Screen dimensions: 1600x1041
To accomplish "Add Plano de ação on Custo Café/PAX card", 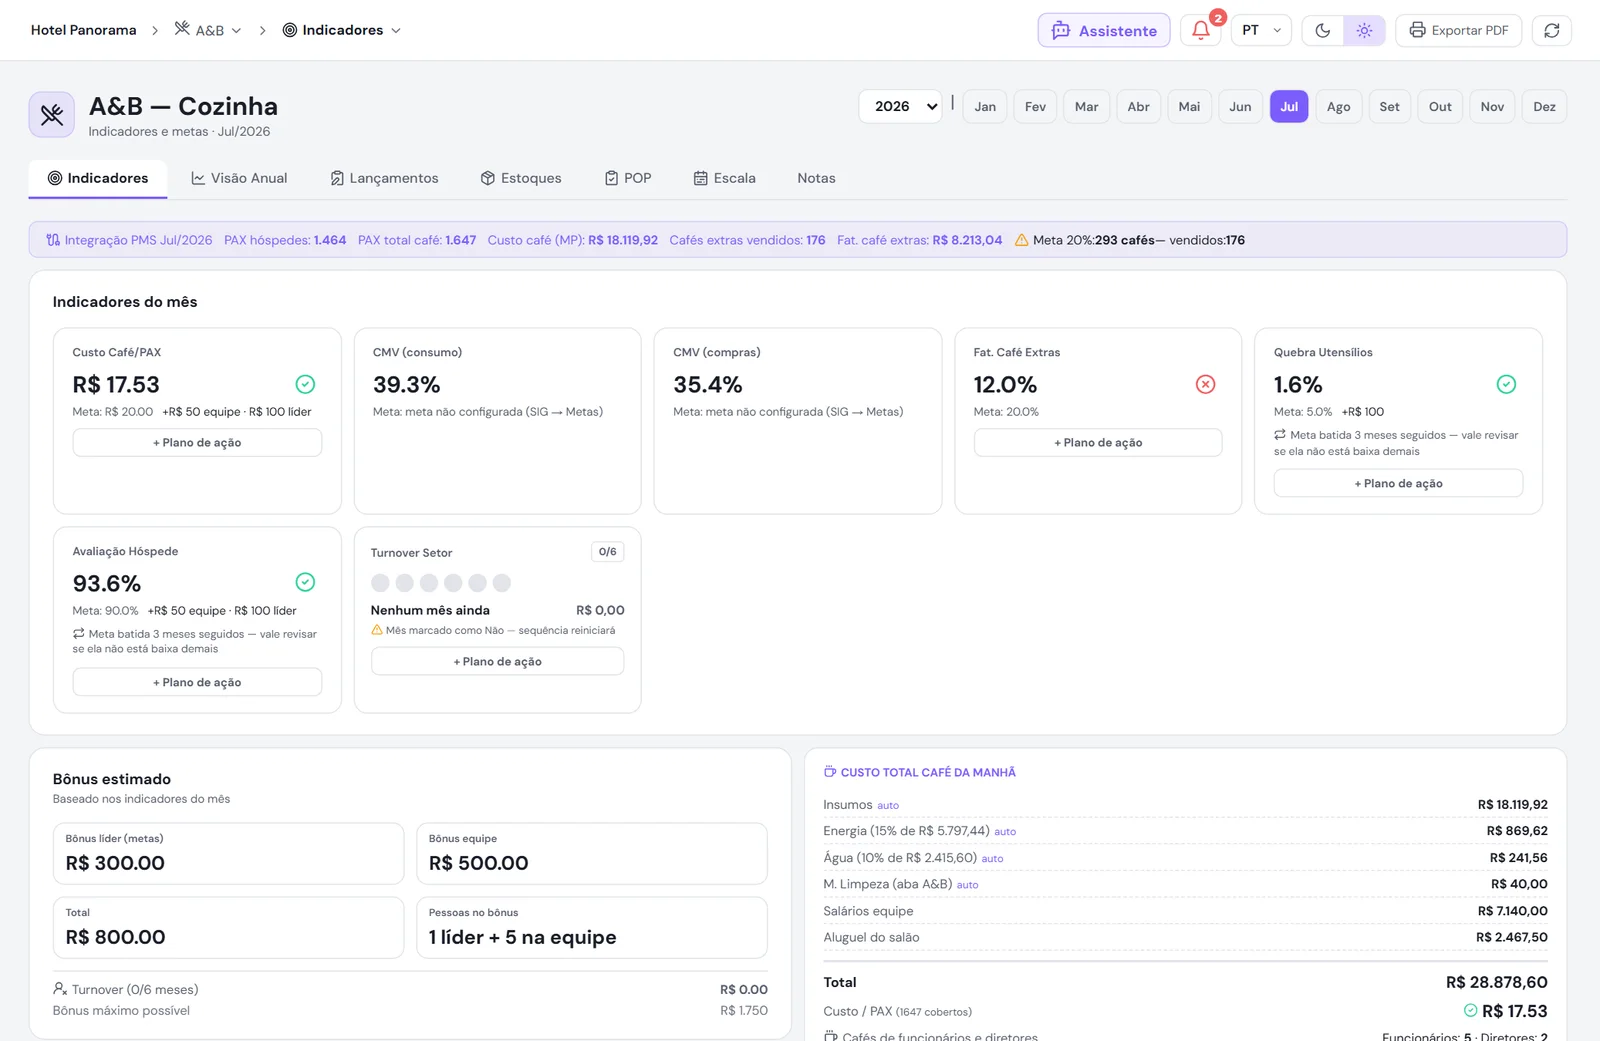I will coord(197,442).
